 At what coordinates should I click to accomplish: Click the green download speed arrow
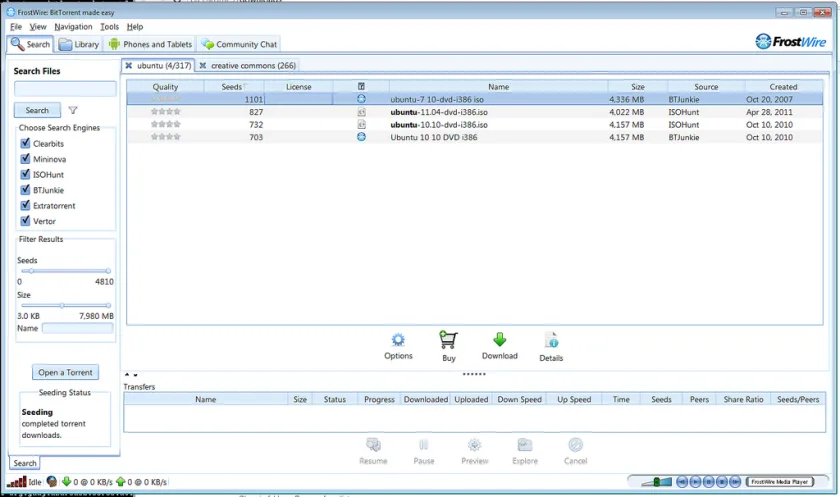[x=66, y=481]
